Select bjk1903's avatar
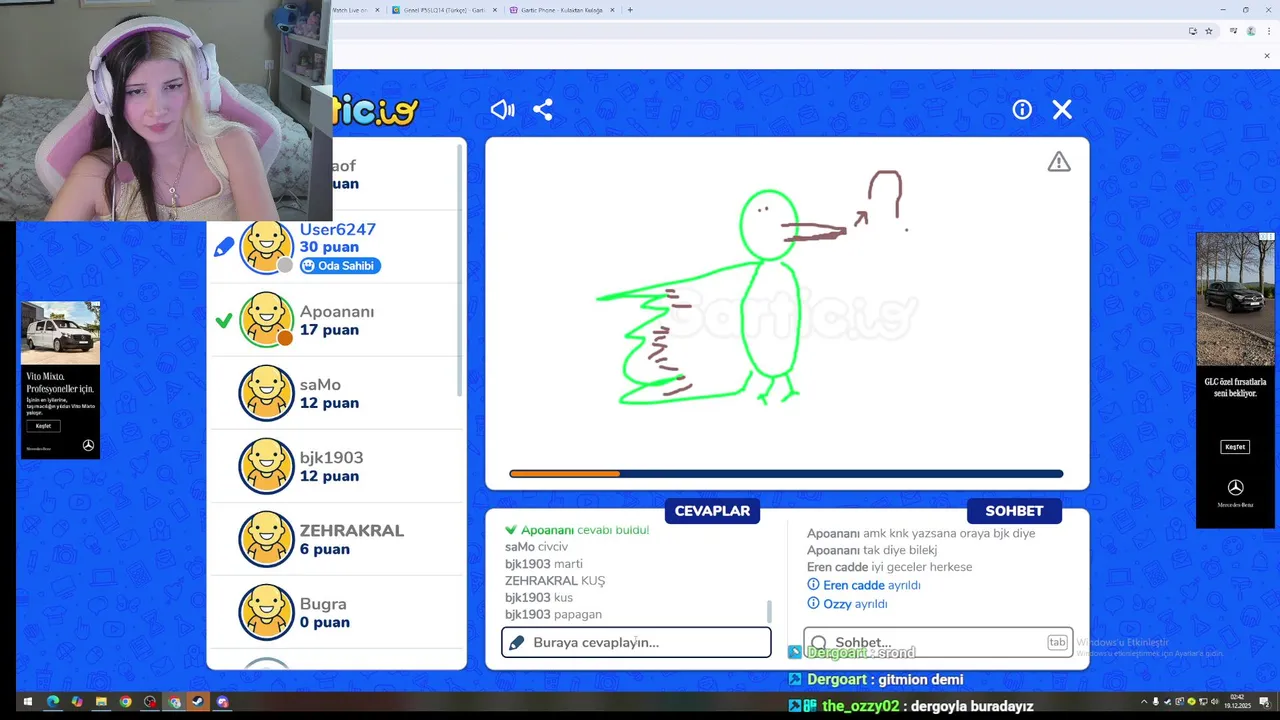 266,466
